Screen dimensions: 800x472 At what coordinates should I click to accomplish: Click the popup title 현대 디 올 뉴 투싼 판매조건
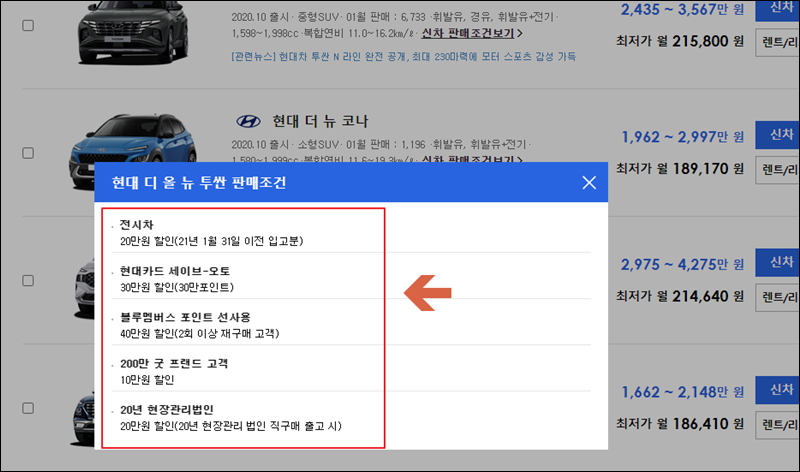pos(199,183)
